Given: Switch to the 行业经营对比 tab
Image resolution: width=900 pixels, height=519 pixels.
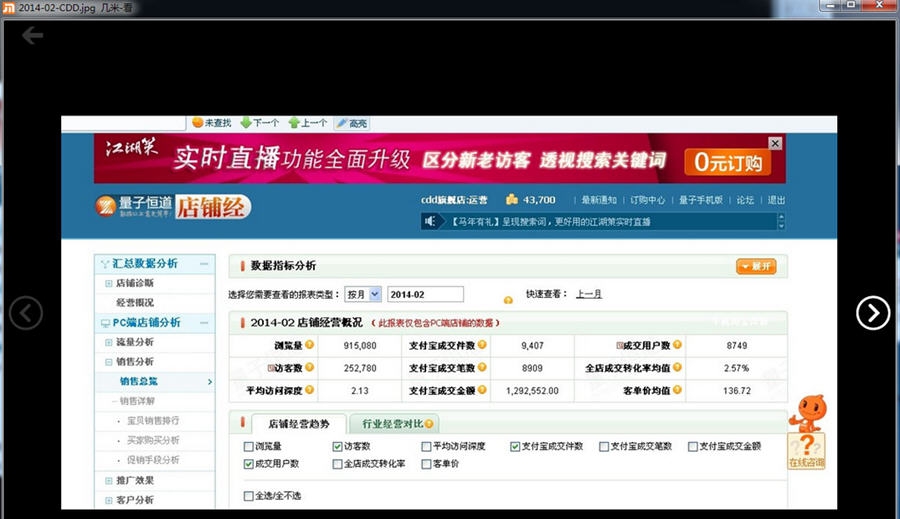Looking at the screenshot, I should (394, 424).
